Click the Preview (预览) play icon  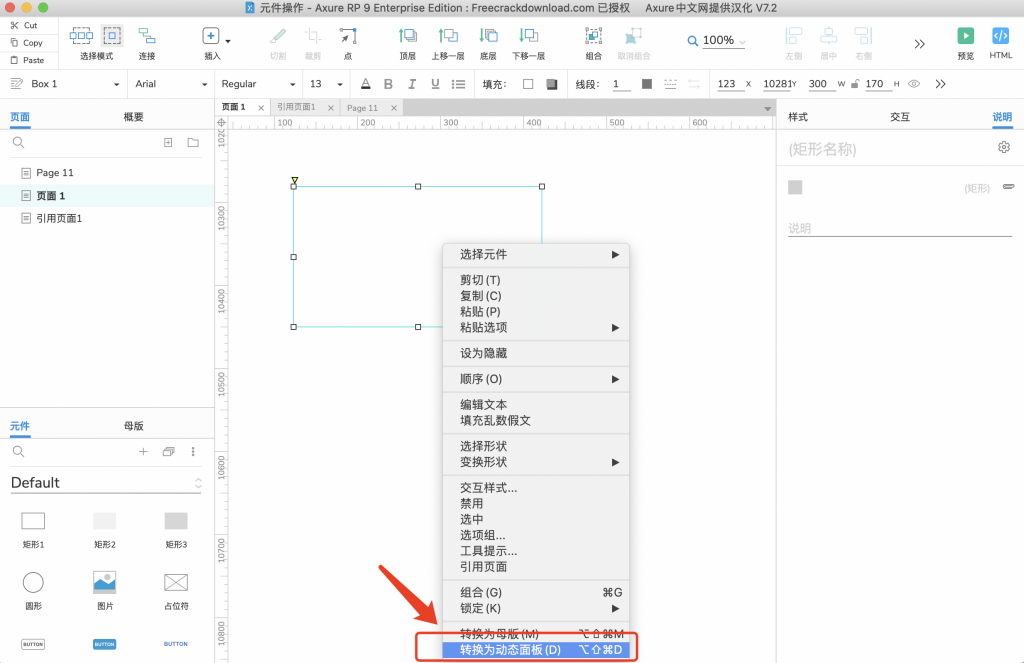pyautogui.click(x=965, y=36)
